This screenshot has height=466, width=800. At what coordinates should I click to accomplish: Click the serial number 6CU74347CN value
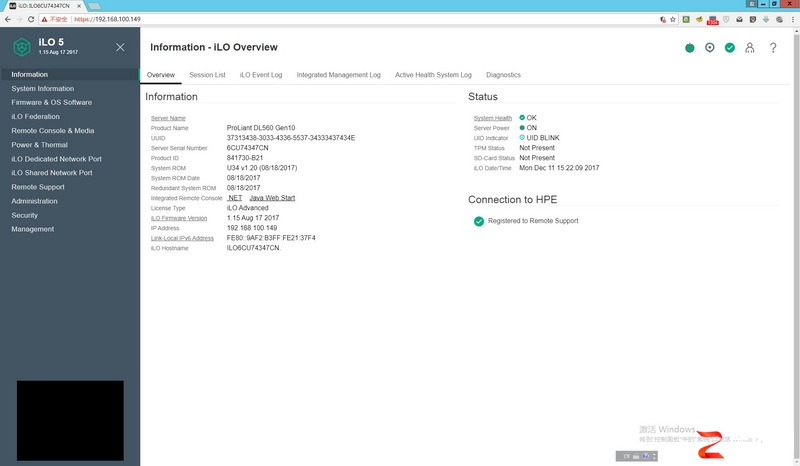coord(247,148)
